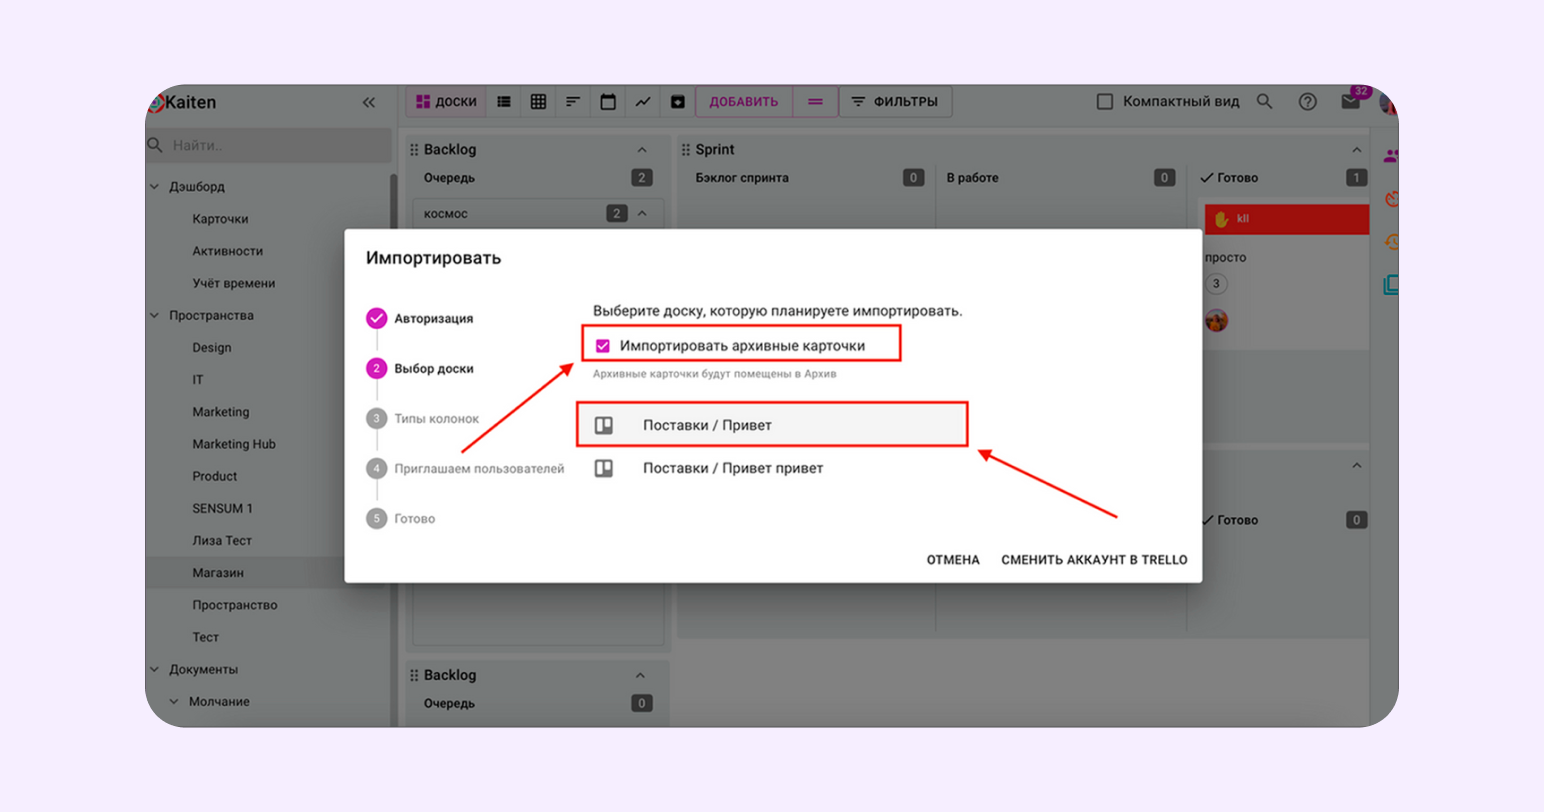The width and height of the screenshot is (1544, 812).
Task: Collapse the Дэшборд section chevron
Action: click(155, 187)
